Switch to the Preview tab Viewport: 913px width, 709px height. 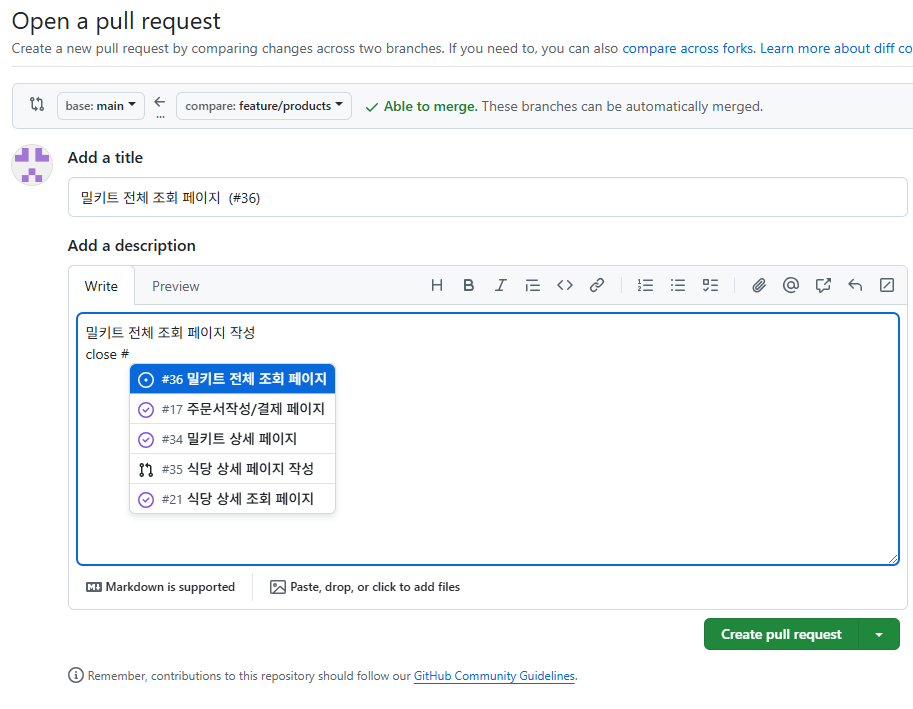[176, 286]
